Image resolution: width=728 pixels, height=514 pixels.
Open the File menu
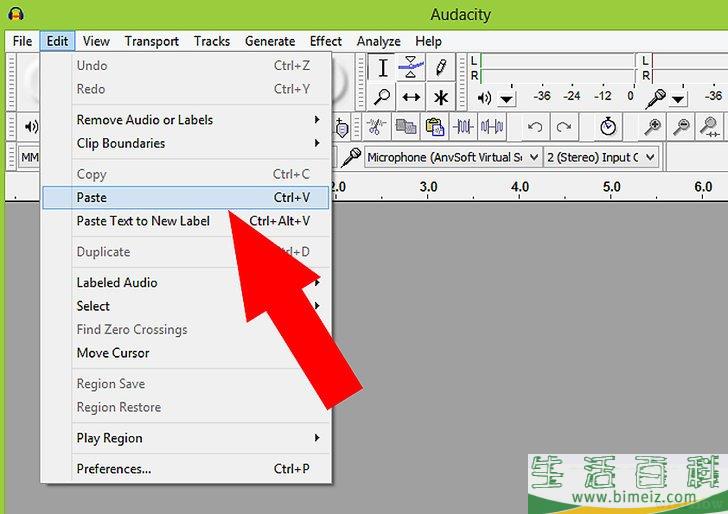click(x=22, y=41)
